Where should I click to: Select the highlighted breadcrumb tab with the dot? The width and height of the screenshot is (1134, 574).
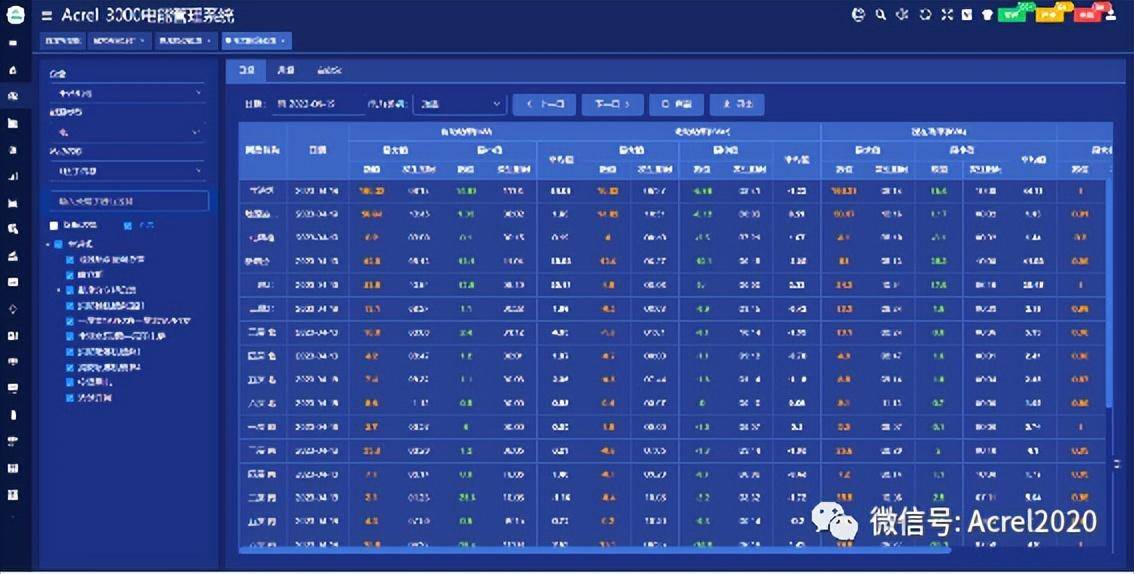pyautogui.click(x=257, y=40)
